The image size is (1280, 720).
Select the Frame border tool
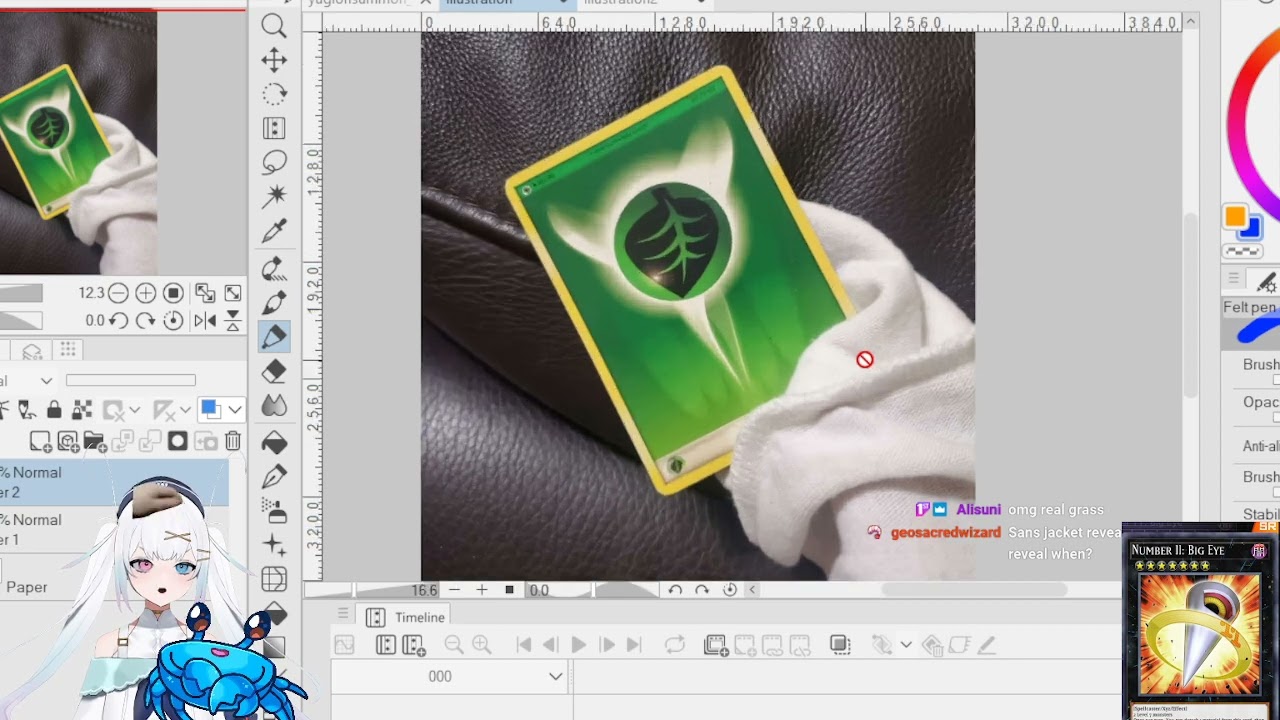click(x=274, y=579)
